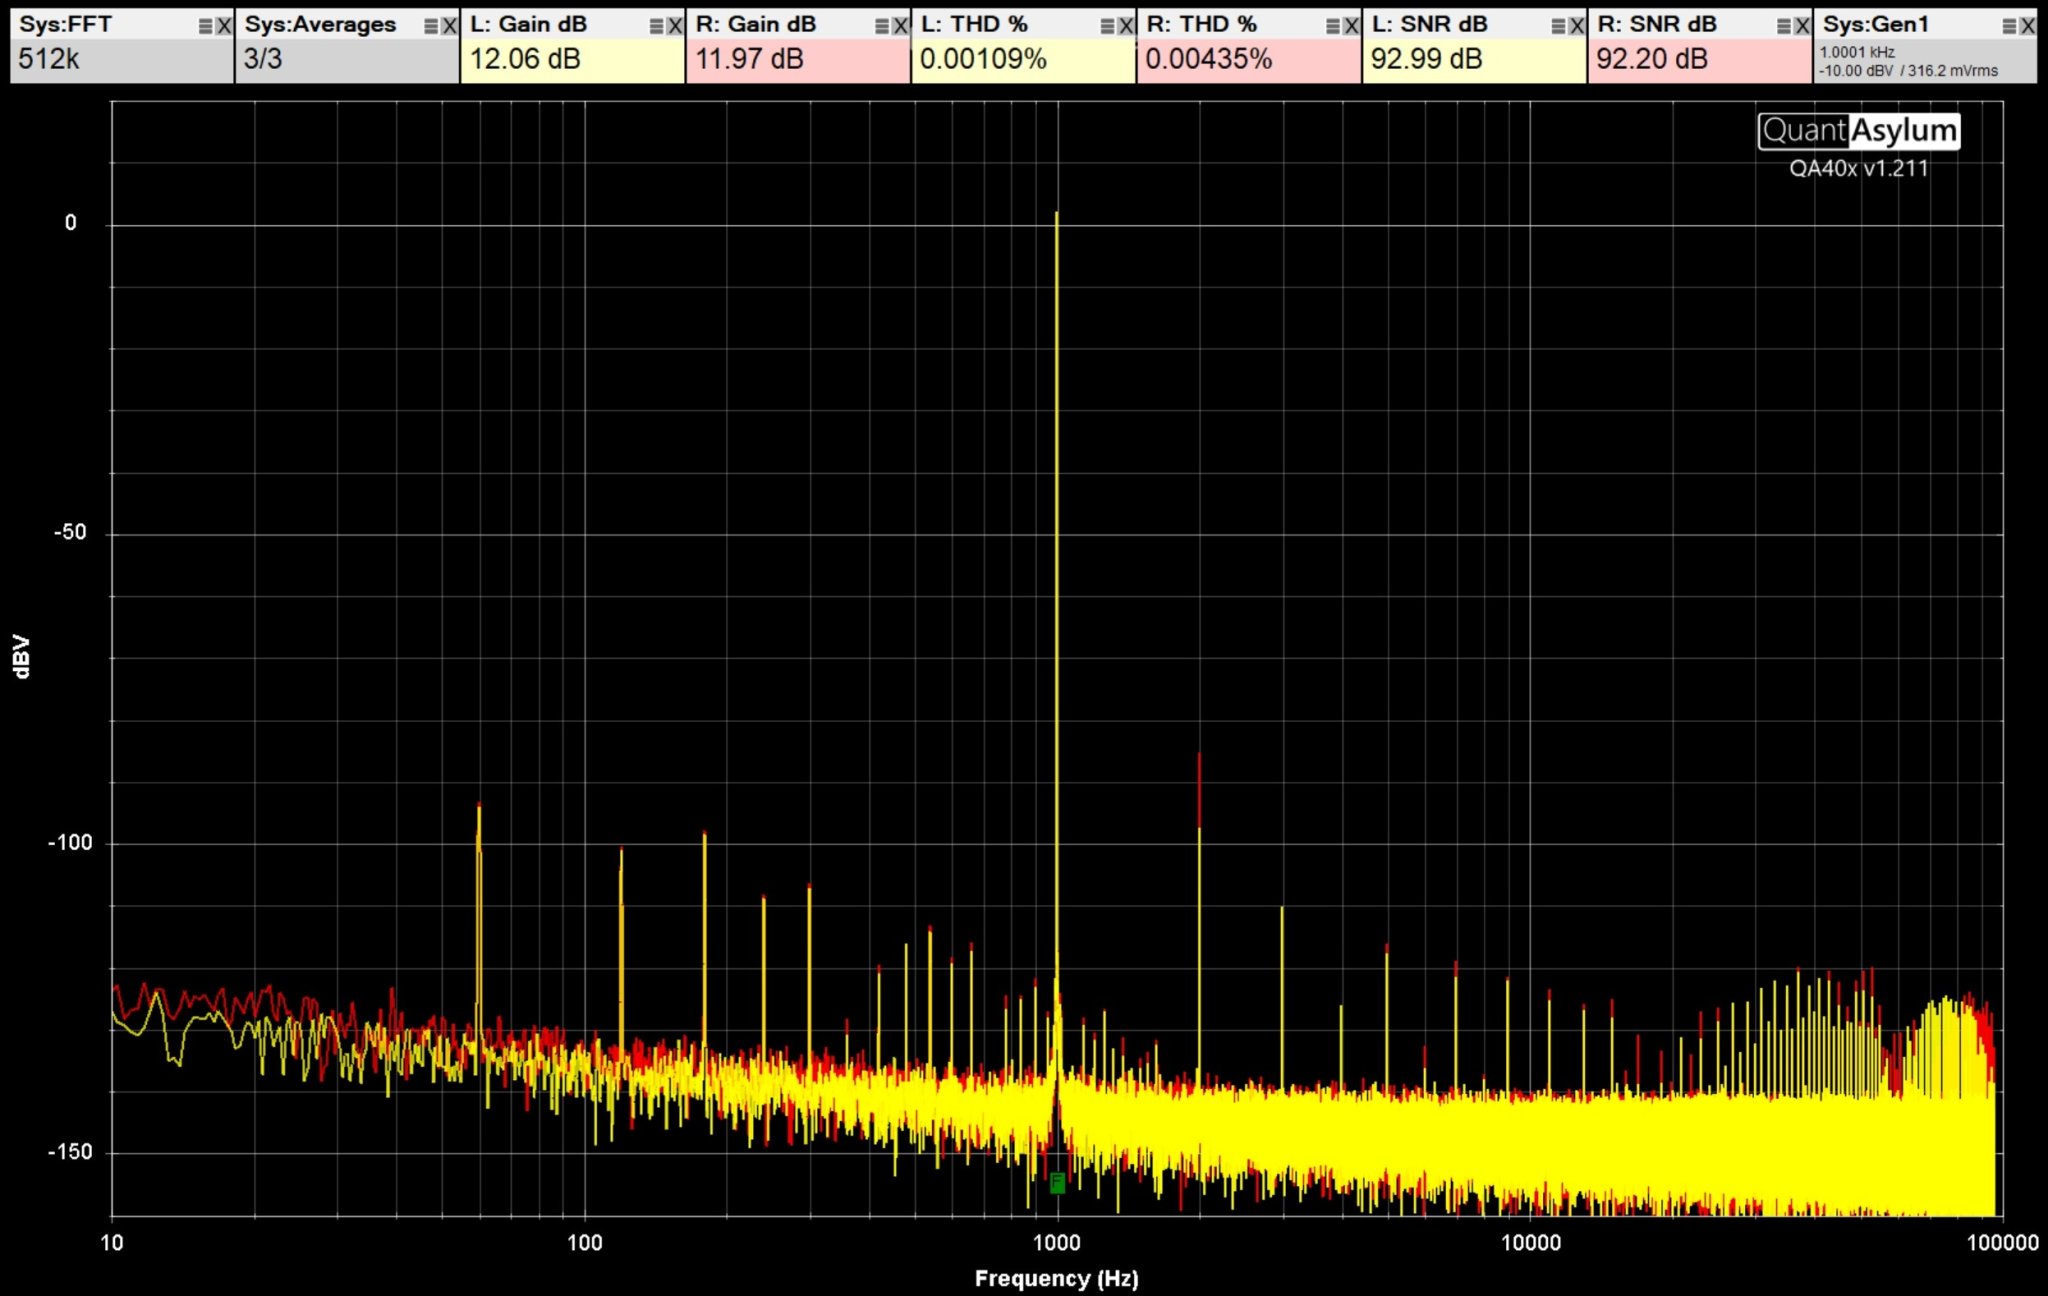
Task: Click the 512k FFT size value
Action: [x=48, y=59]
